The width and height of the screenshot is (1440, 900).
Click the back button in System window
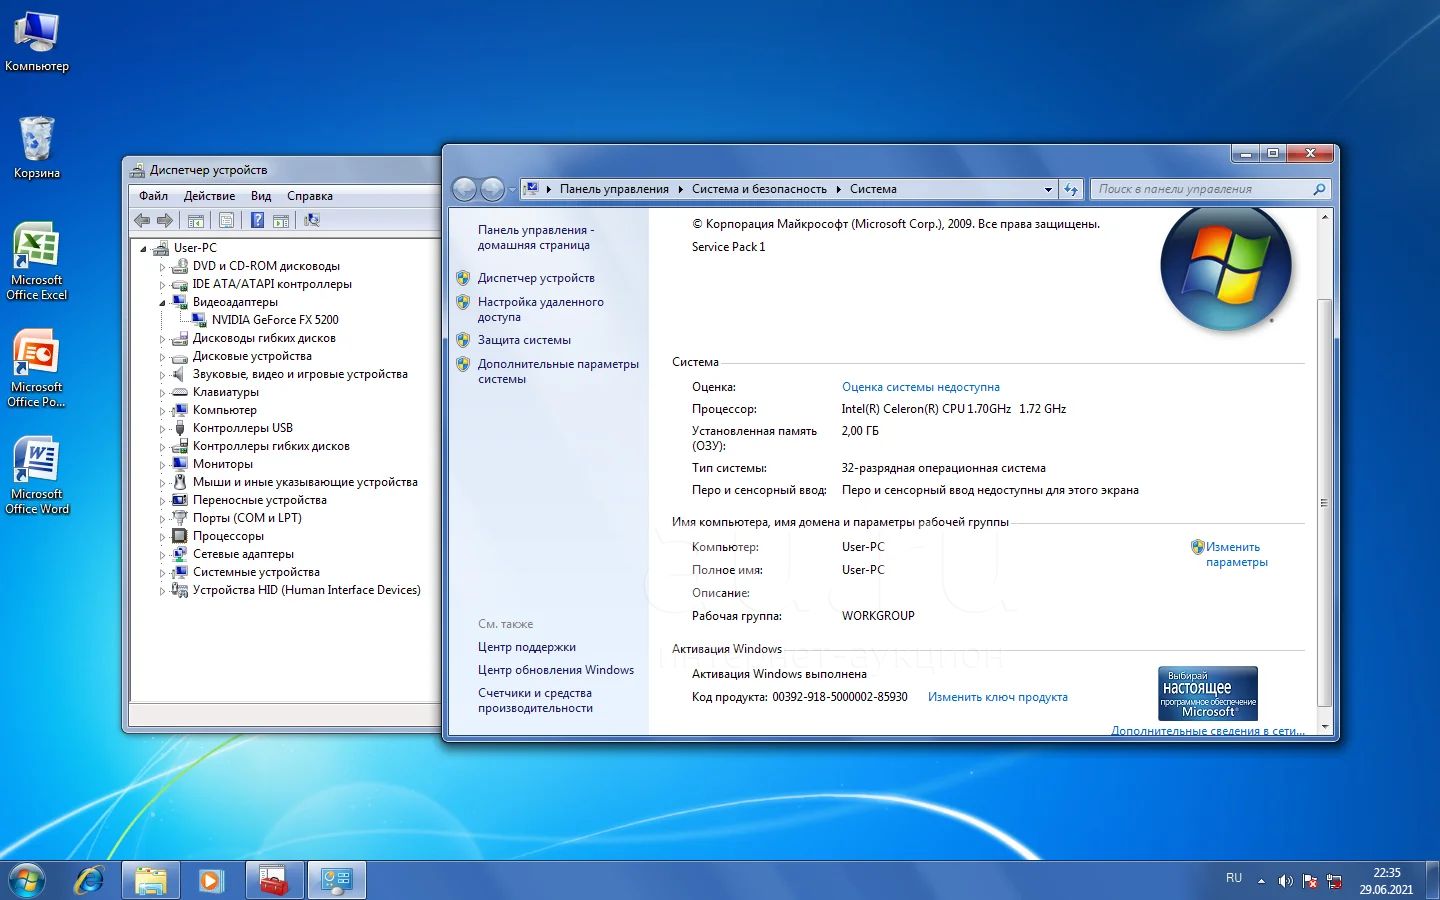click(464, 188)
